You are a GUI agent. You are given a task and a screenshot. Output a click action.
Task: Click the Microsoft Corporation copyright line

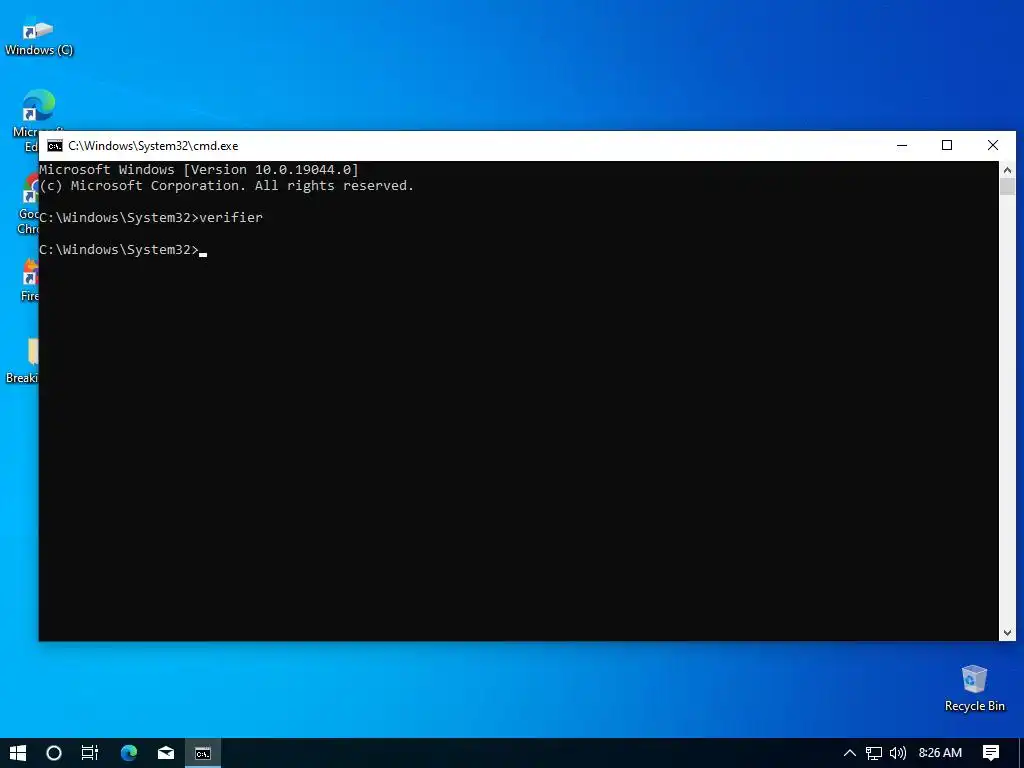226,186
